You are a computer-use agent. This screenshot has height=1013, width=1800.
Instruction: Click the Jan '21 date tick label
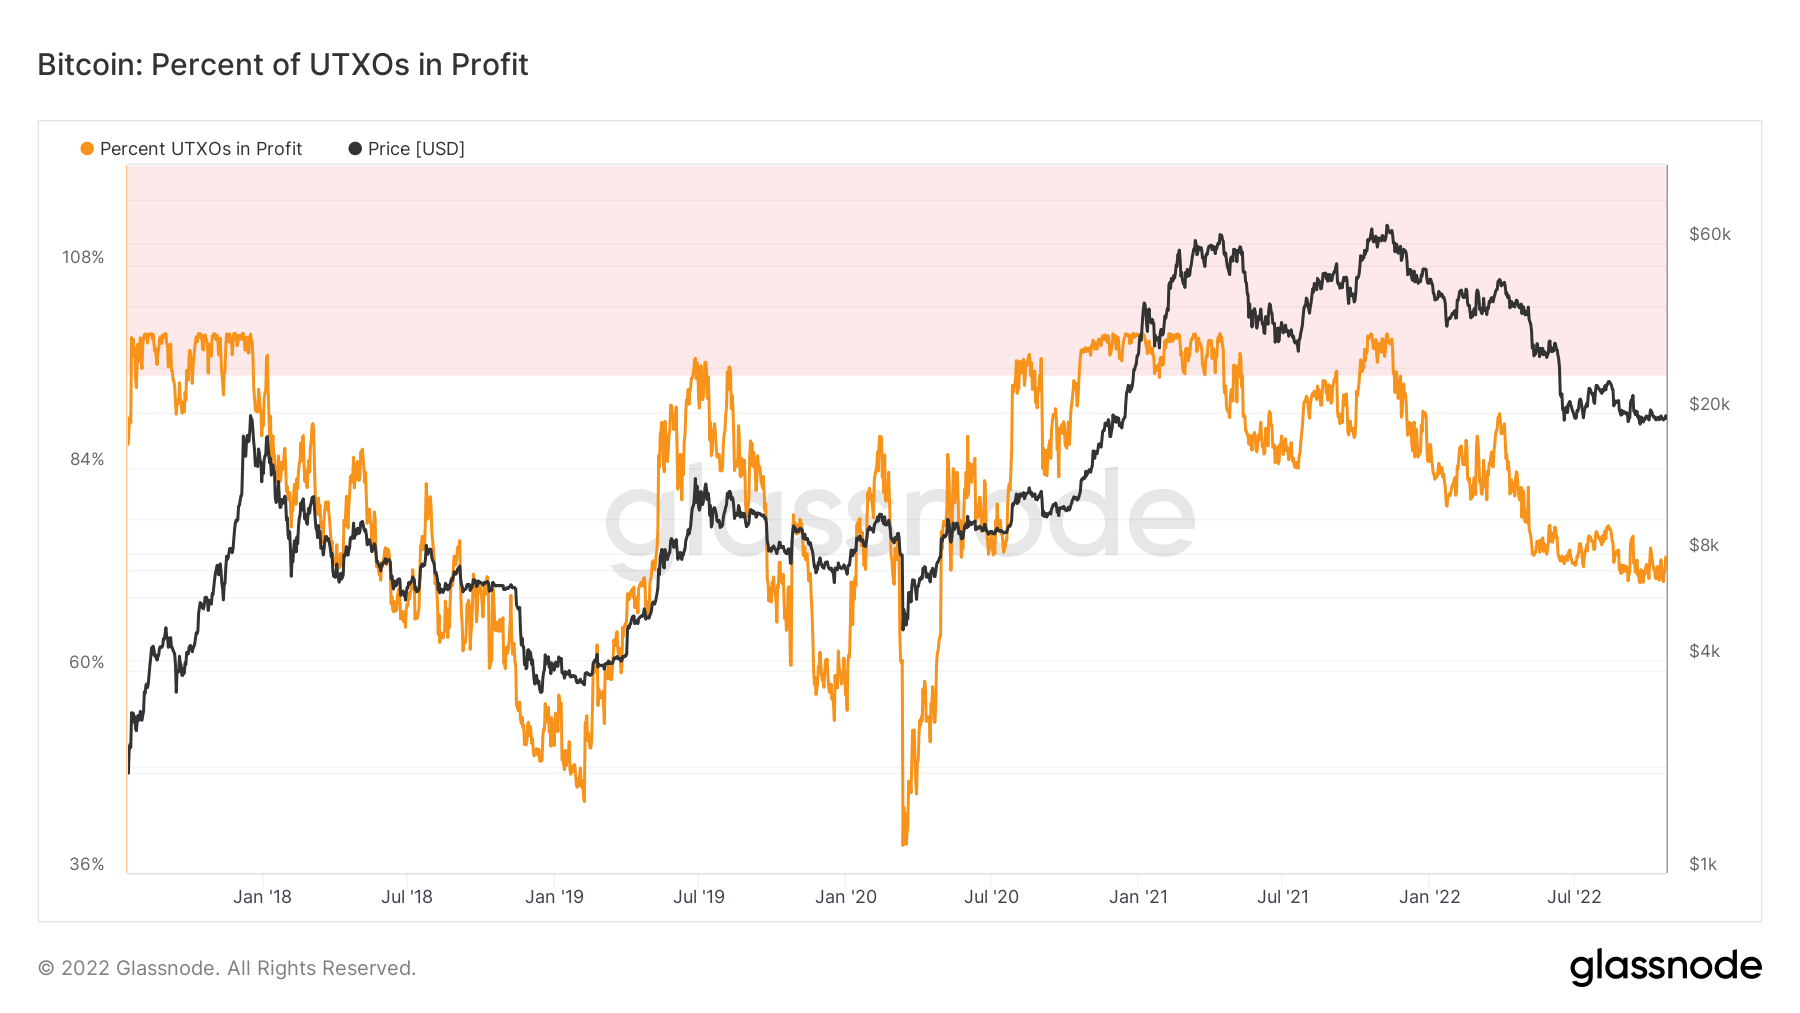click(x=1138, y=897)
